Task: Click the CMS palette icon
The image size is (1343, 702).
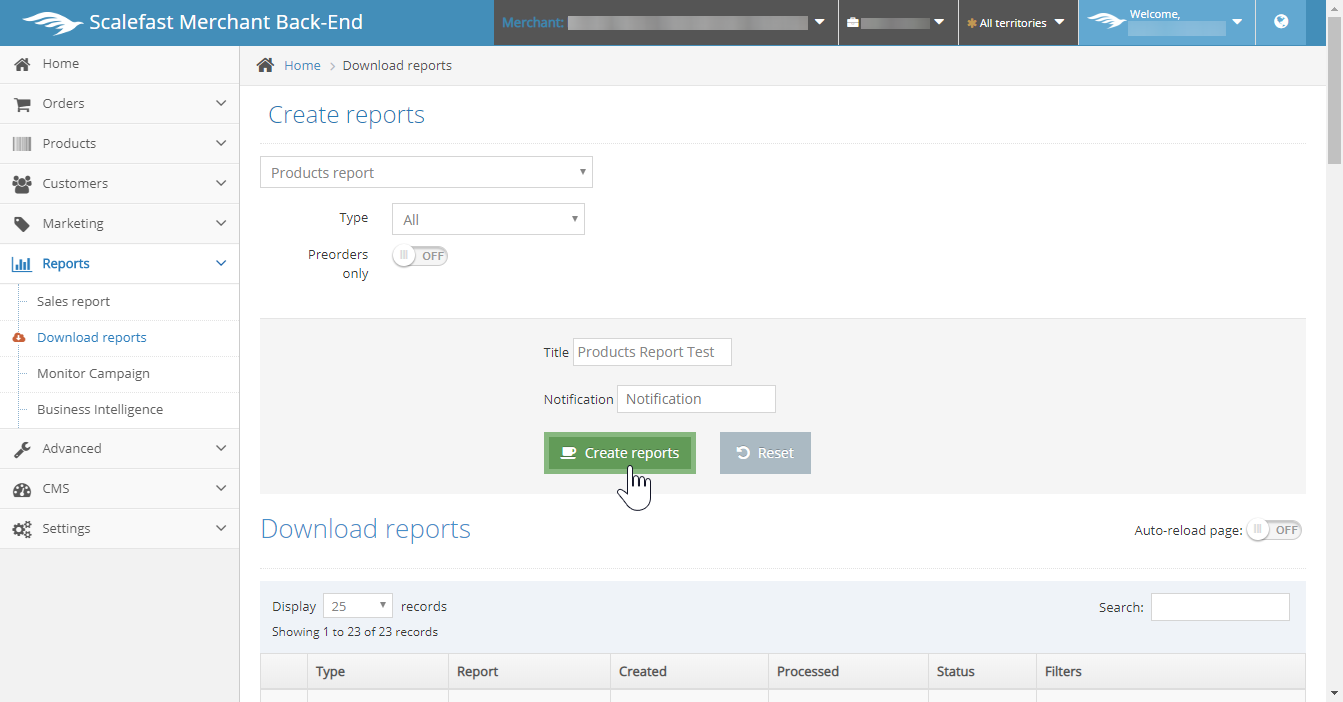Action: click(22, 489)
